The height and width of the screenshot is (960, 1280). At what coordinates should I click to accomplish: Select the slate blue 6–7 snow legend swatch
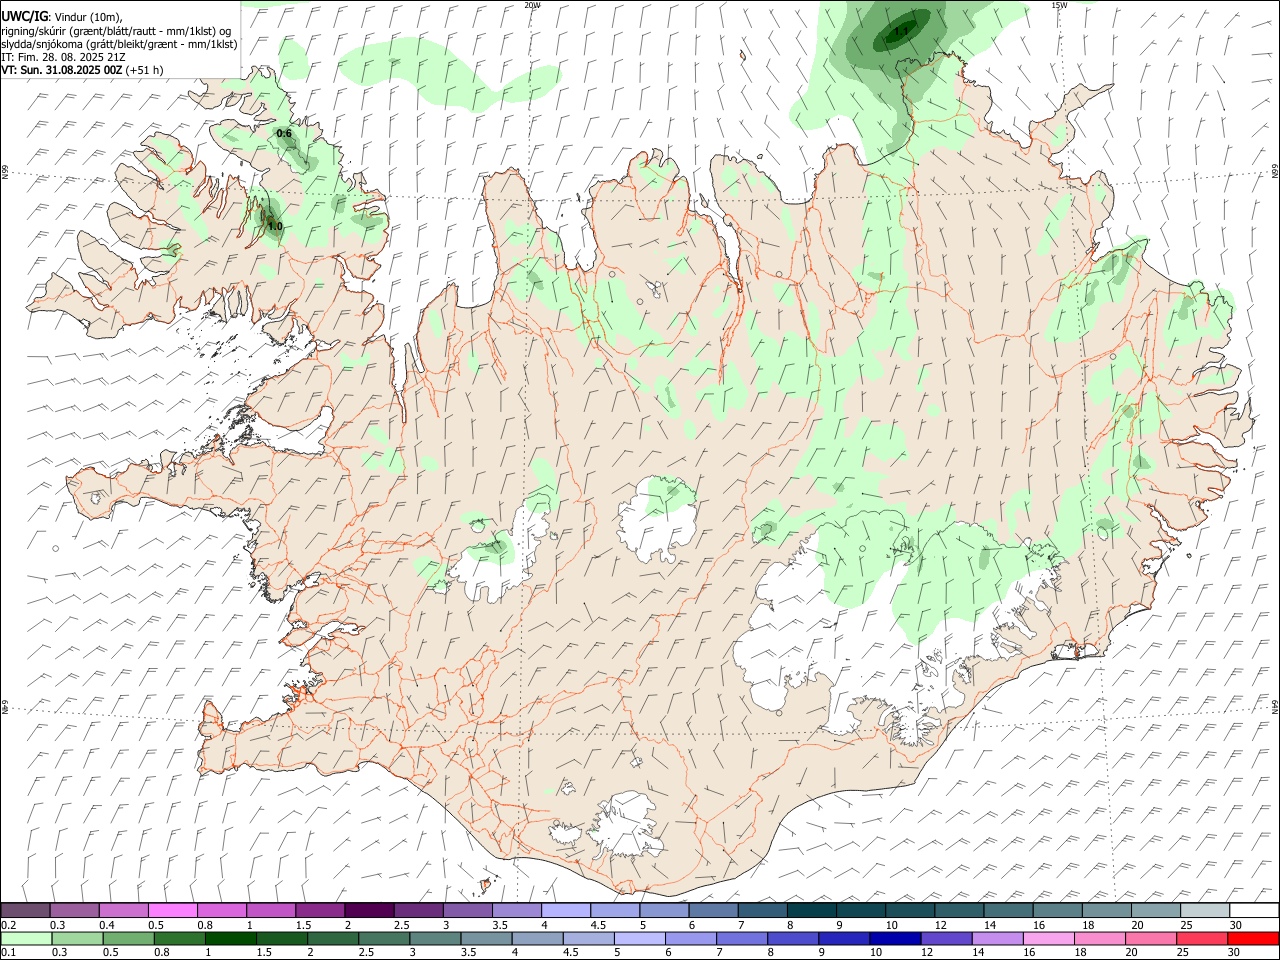pos(714,910)
